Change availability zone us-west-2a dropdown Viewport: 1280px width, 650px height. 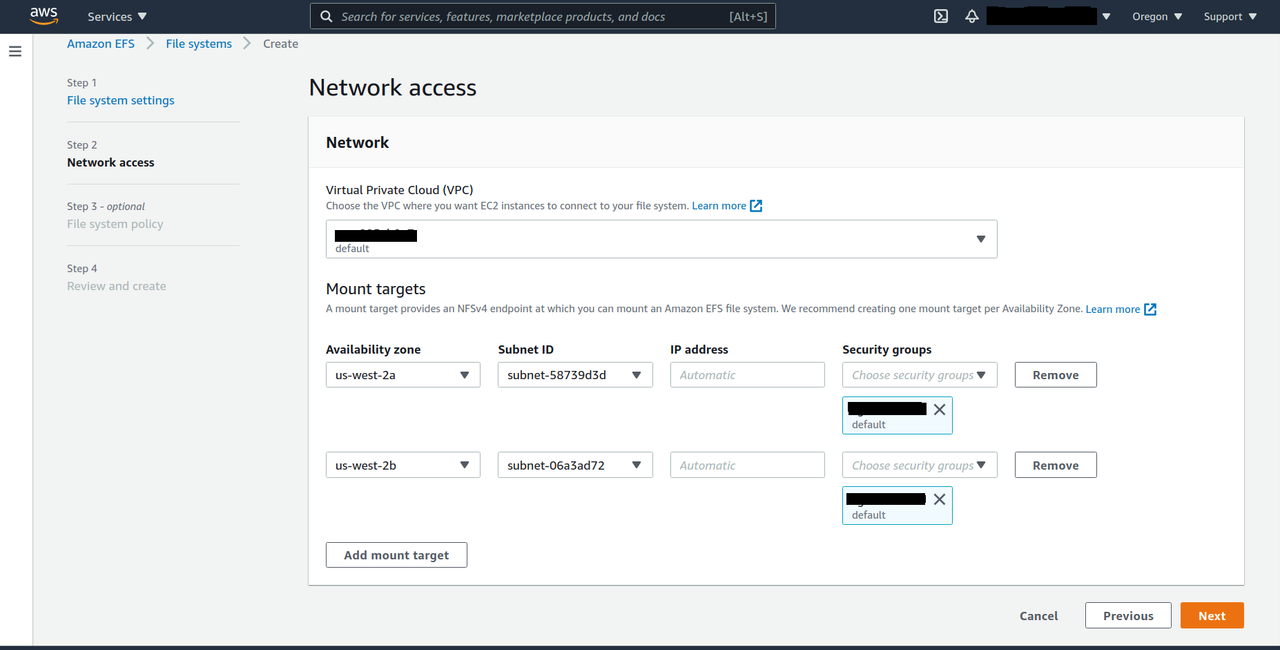403,375
